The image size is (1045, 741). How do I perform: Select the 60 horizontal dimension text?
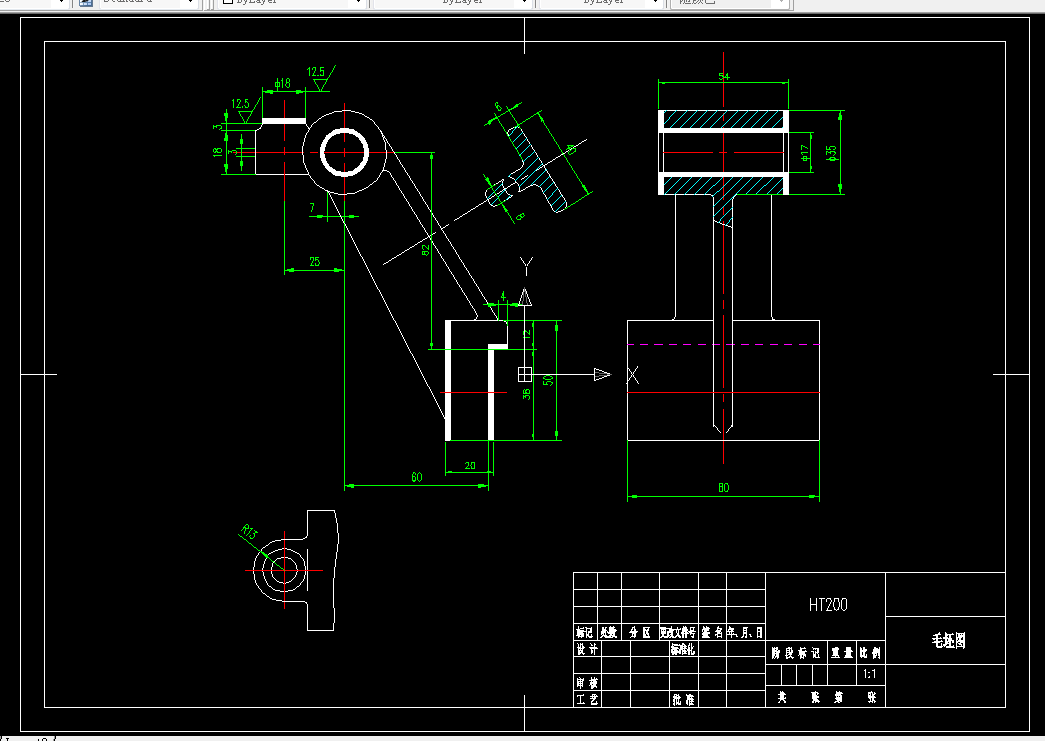point(417,477)
